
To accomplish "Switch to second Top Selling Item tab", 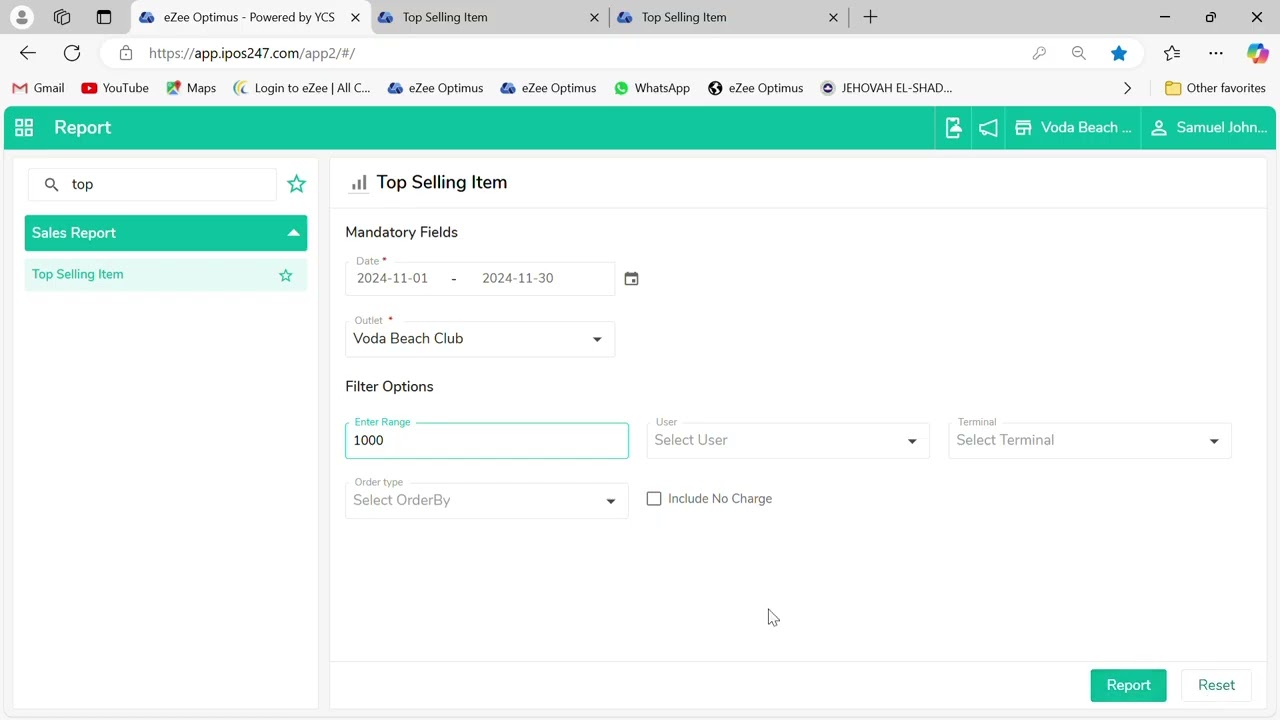I will (489, 17).
